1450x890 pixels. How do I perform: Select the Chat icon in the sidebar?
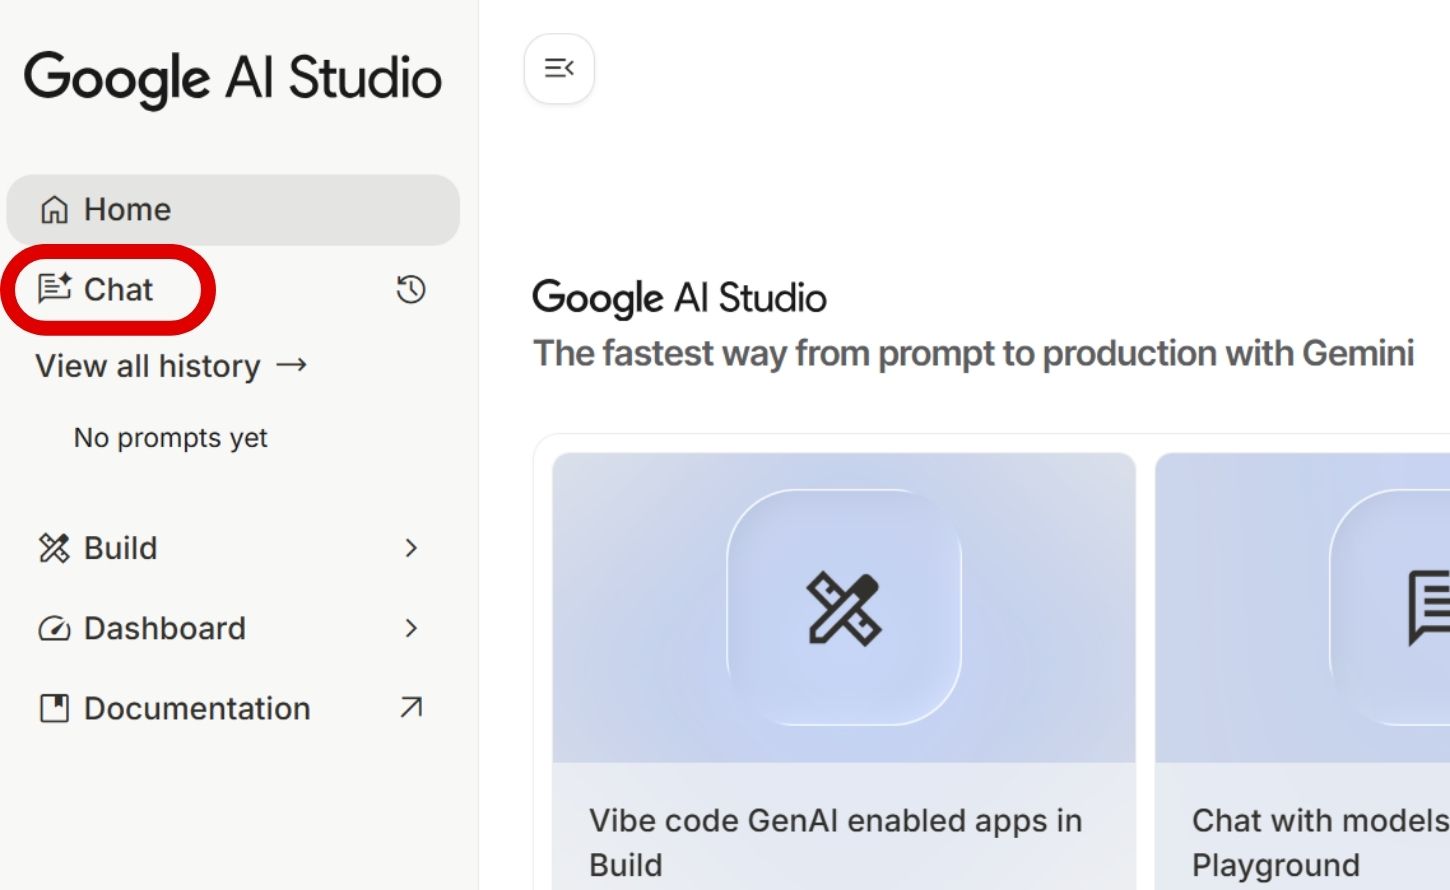pyautogui.click(x=54, y=288)
